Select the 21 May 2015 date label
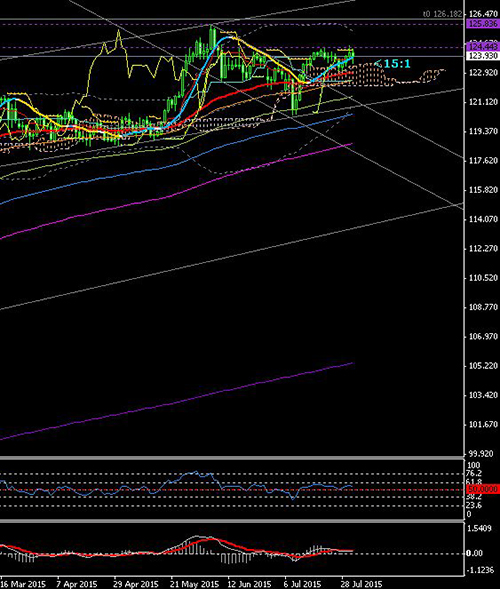500x589 pixels. 194,584
